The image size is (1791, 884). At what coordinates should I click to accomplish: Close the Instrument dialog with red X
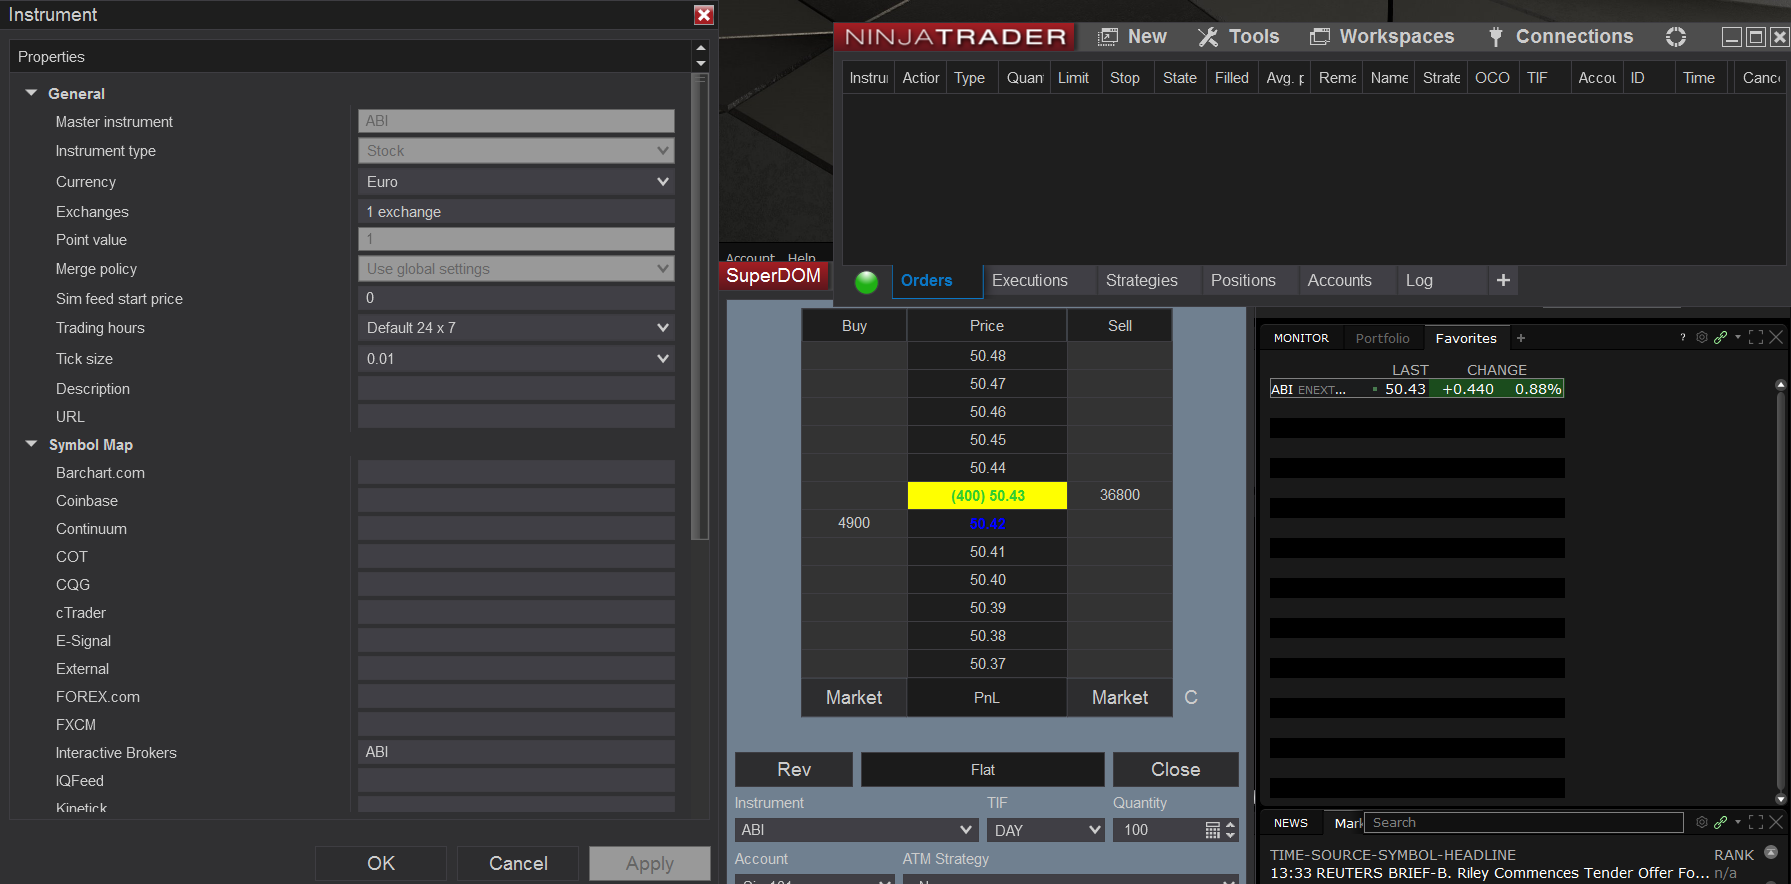click(x=704, y=15)
